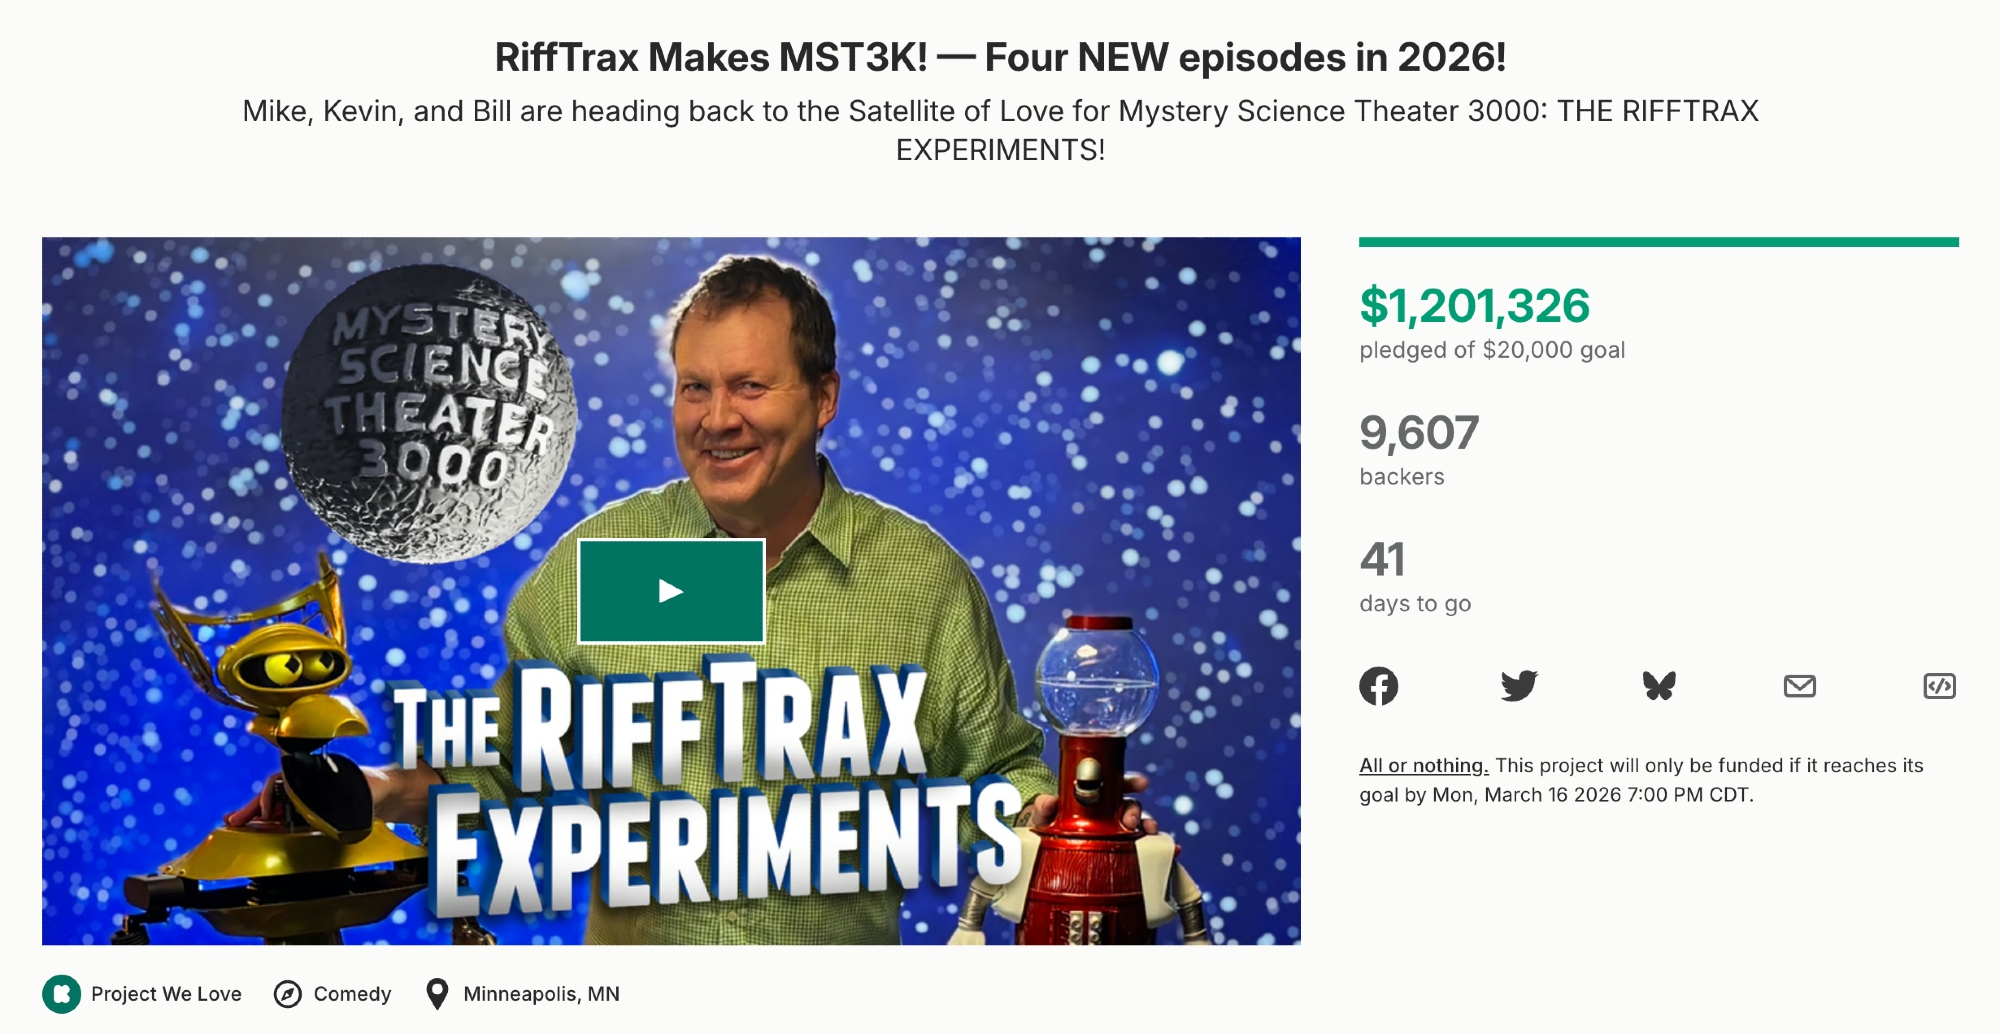2000x1034 pixels.
Task: Click the green funding progress bar
Action: click(x=1659, y=242)
